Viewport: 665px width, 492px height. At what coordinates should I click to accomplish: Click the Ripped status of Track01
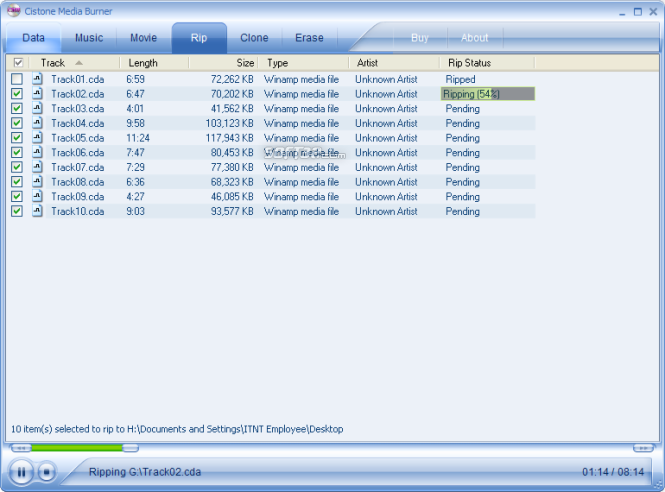pyautogui.click(x=460, y=79)
